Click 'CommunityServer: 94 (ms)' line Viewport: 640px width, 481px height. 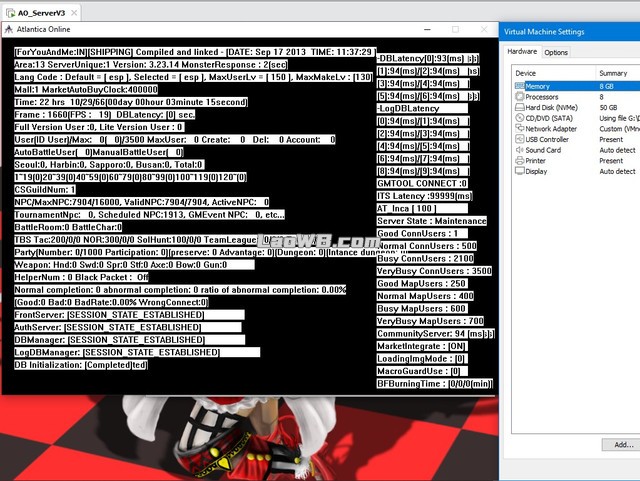click(x=436, y=334)
